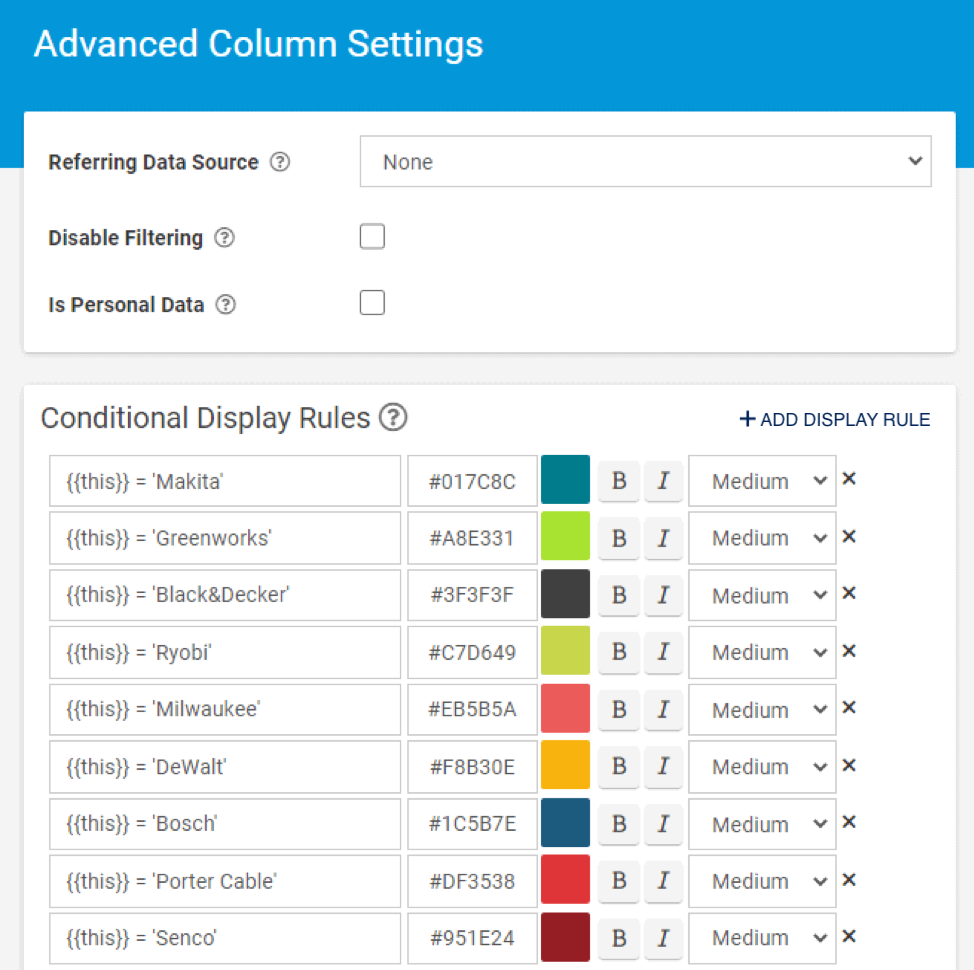Check the Is Personal Data checkbox

click(x=372, y=302)
